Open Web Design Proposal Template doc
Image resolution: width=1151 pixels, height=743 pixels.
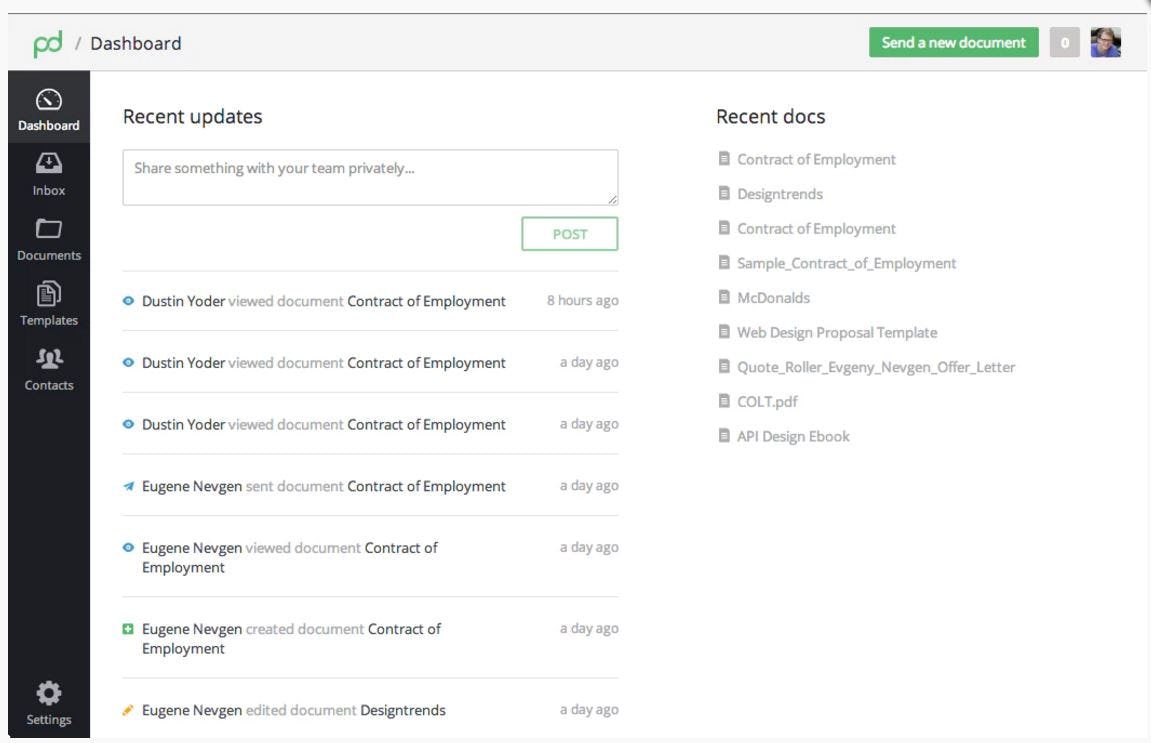[x=836, y=333]
